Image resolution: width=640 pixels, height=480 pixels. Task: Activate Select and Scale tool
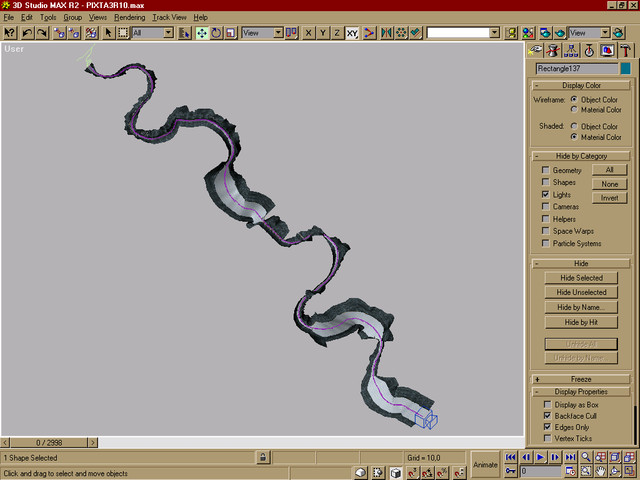pos(231,33)
